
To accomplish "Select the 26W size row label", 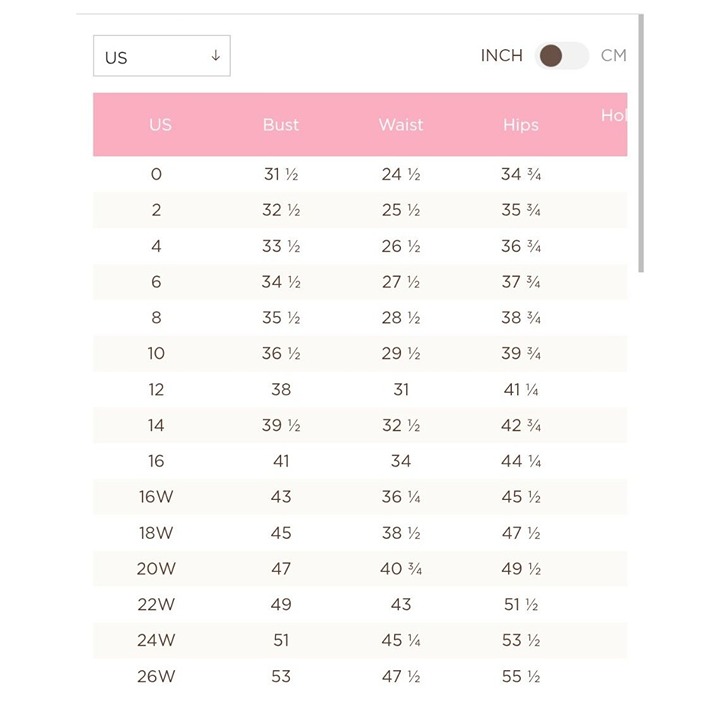I will click(156, 676).
